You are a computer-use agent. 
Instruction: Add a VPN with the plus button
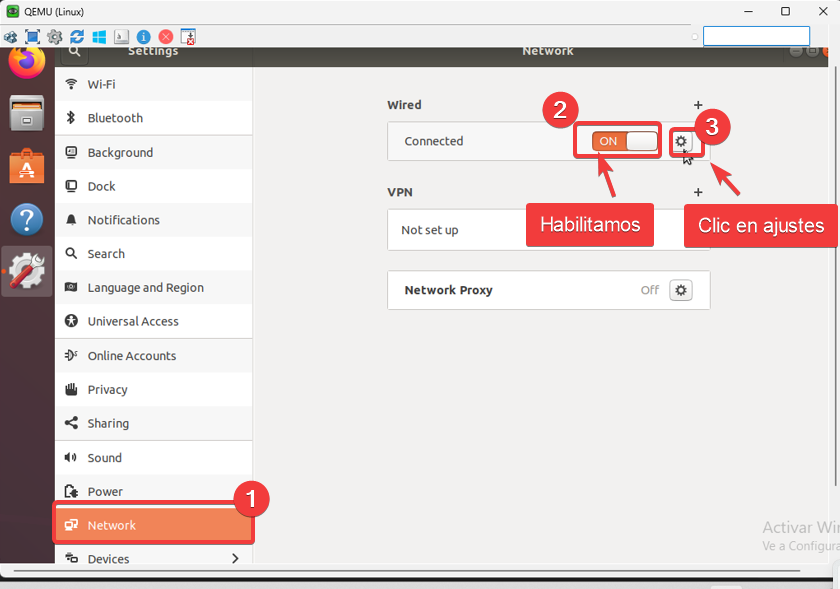(x=698, y=192)
